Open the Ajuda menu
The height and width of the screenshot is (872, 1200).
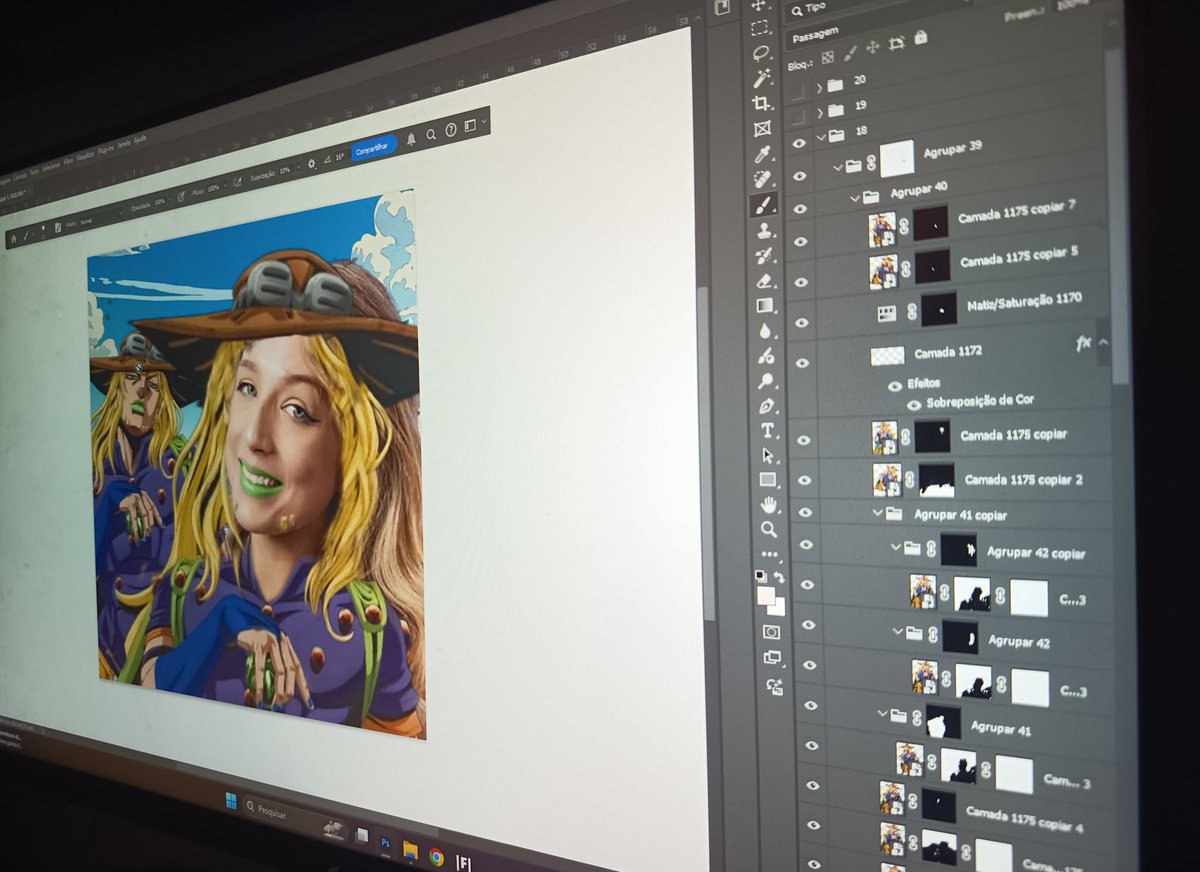[141, 141]
